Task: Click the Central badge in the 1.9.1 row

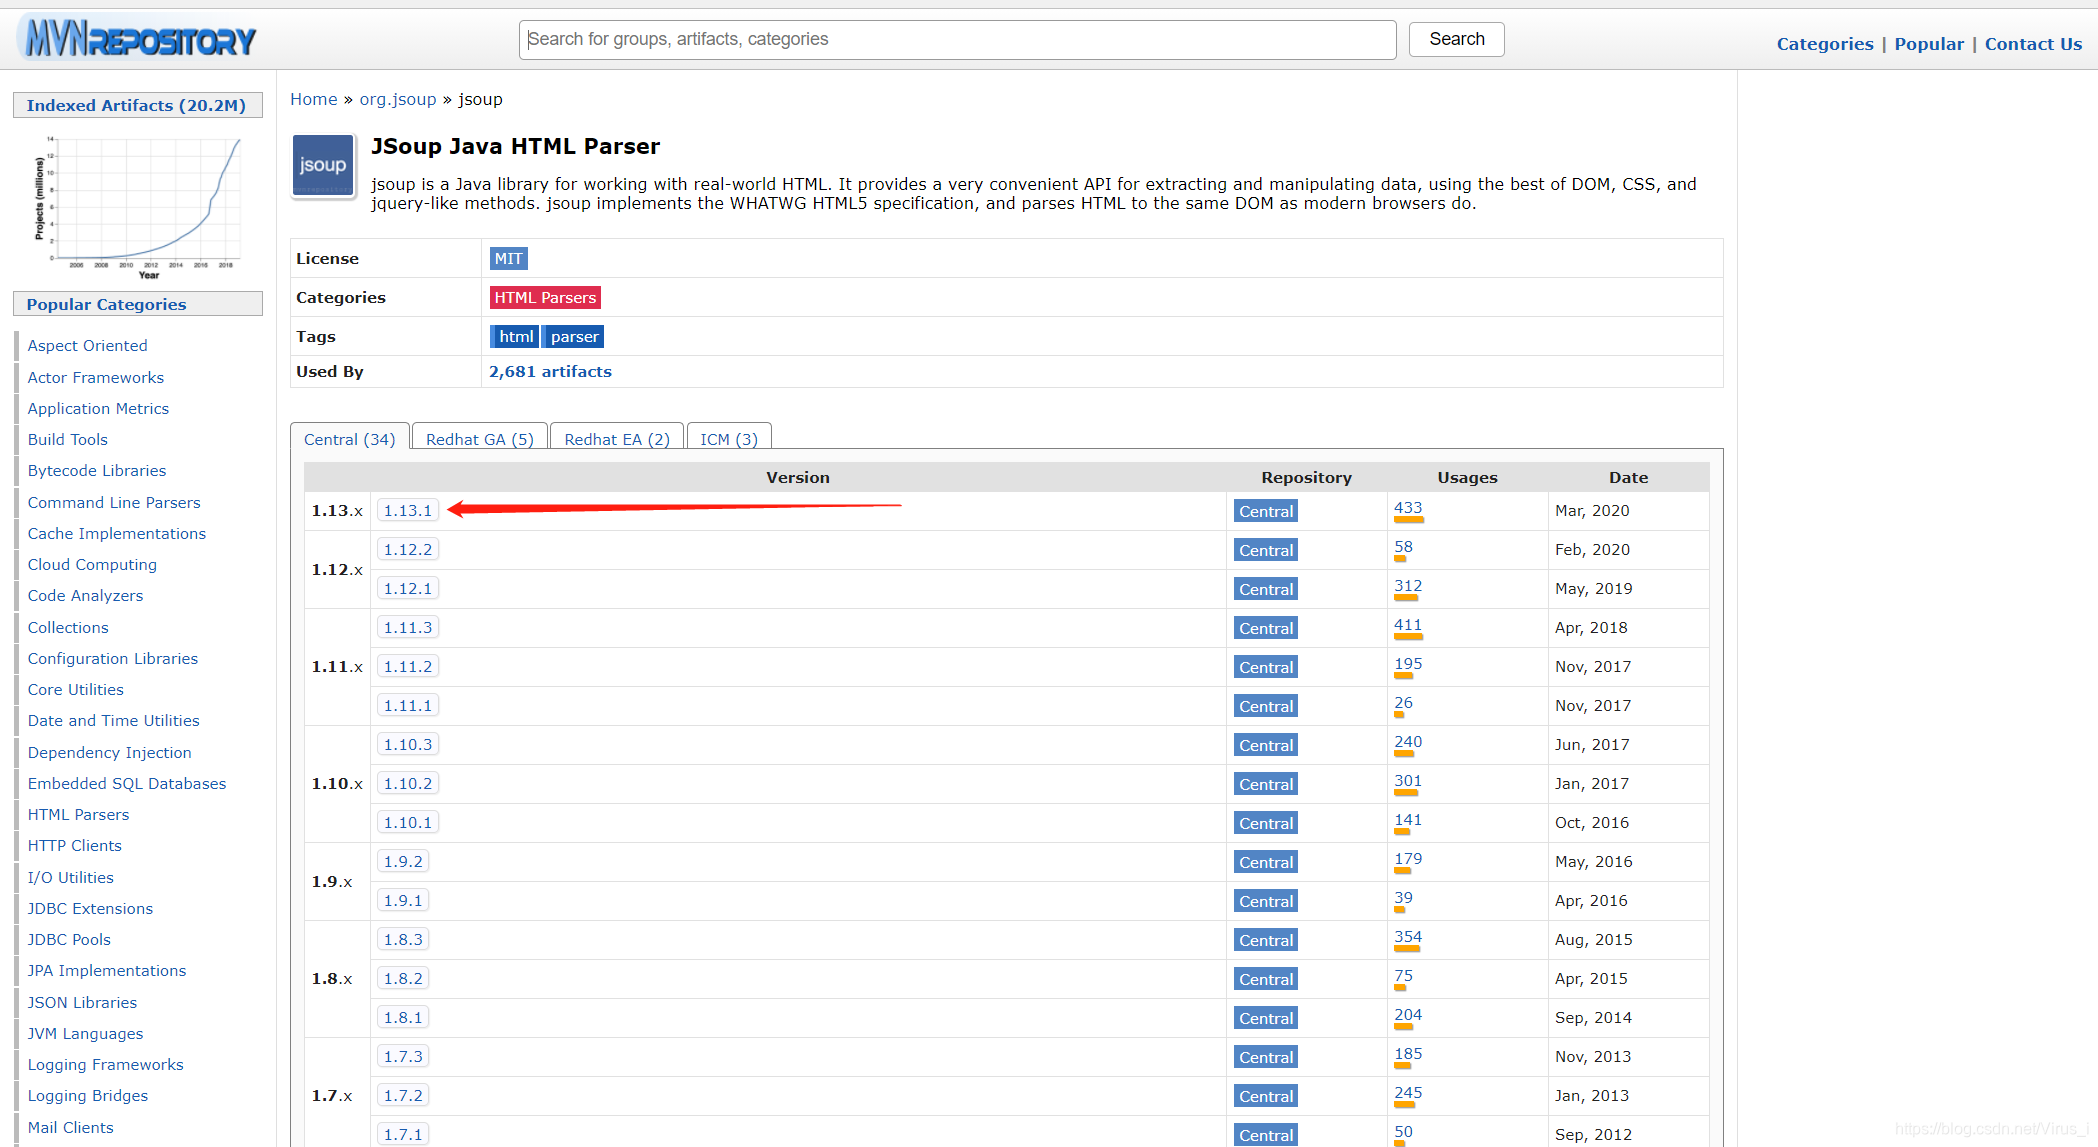Action: point(1266,901)
